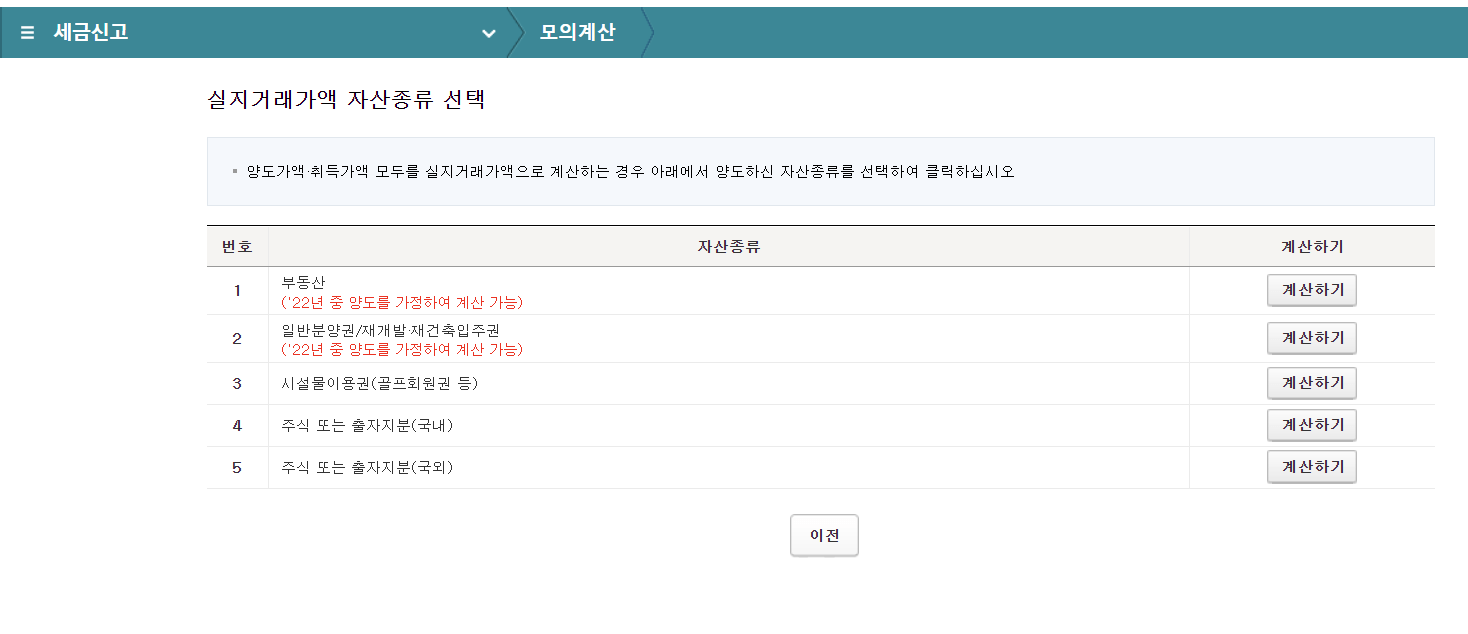Click 계산하기 for 주식 또는 출자지분(국내)
The image size is (1468, 634).
[1312, 425]
